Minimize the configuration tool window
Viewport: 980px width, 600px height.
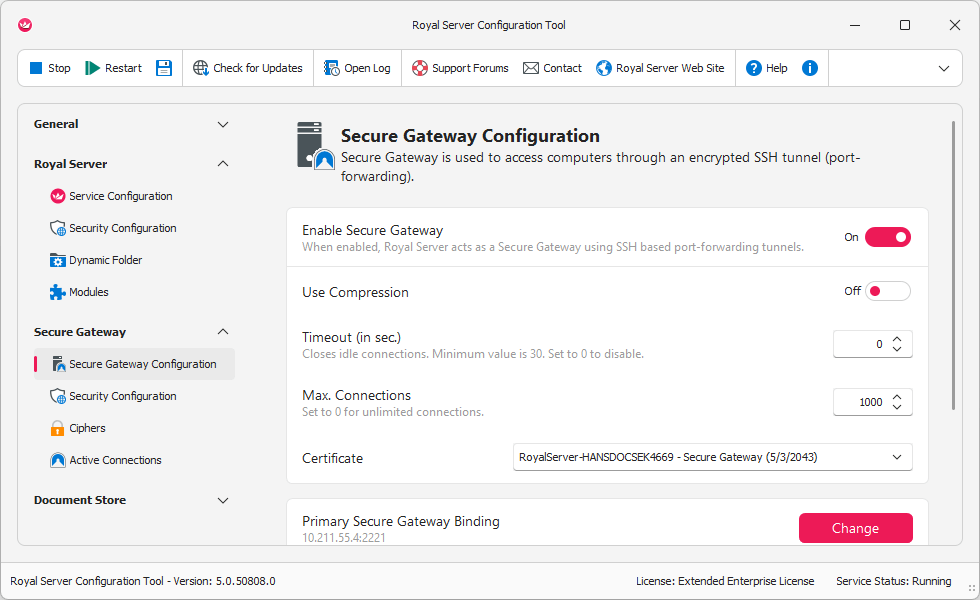[x=855, y=25]
